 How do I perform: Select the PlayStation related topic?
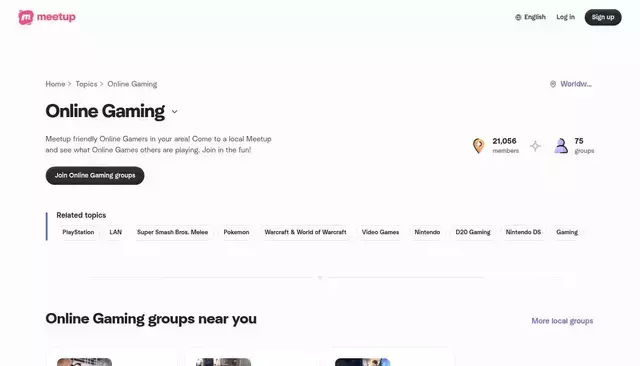[78, 232]
